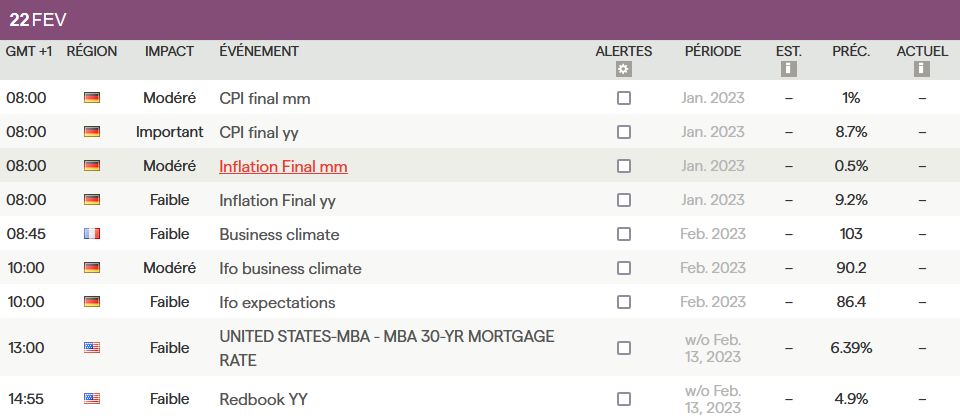
Task: Tick the alert checkbox for Business climate
Action: click(624, 234)
